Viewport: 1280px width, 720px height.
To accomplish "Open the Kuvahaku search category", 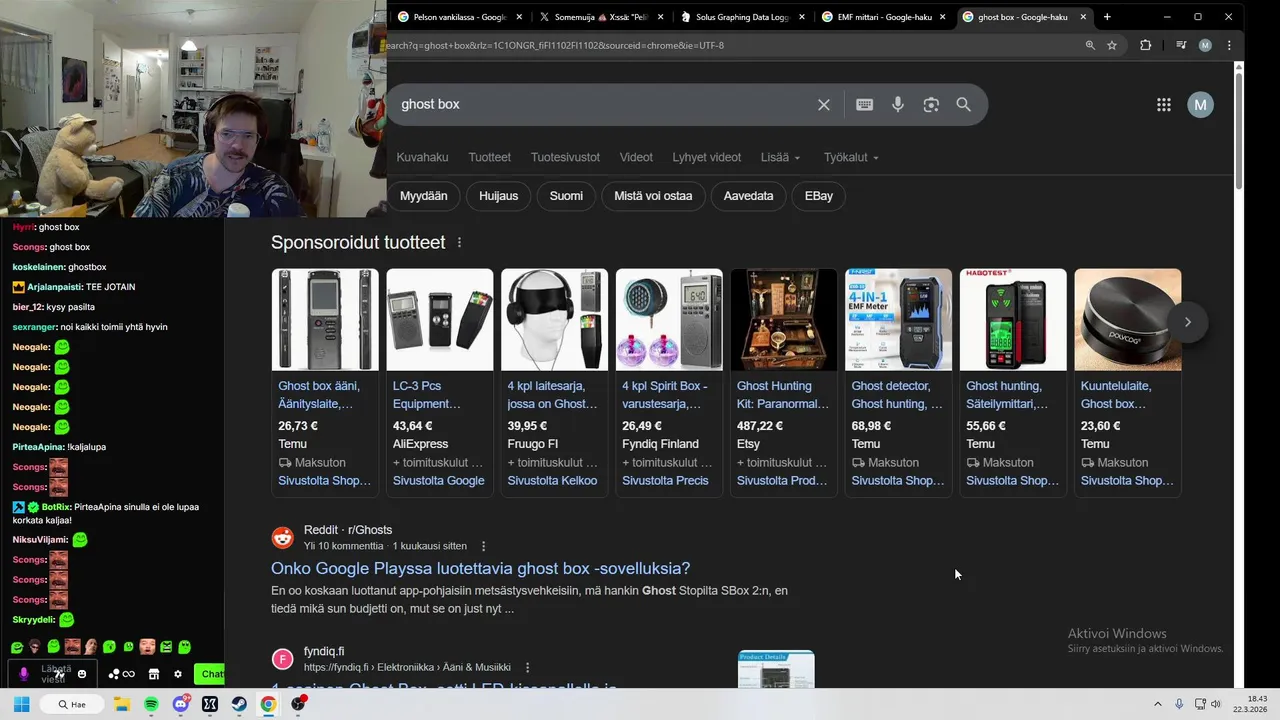I will (422, 157).
